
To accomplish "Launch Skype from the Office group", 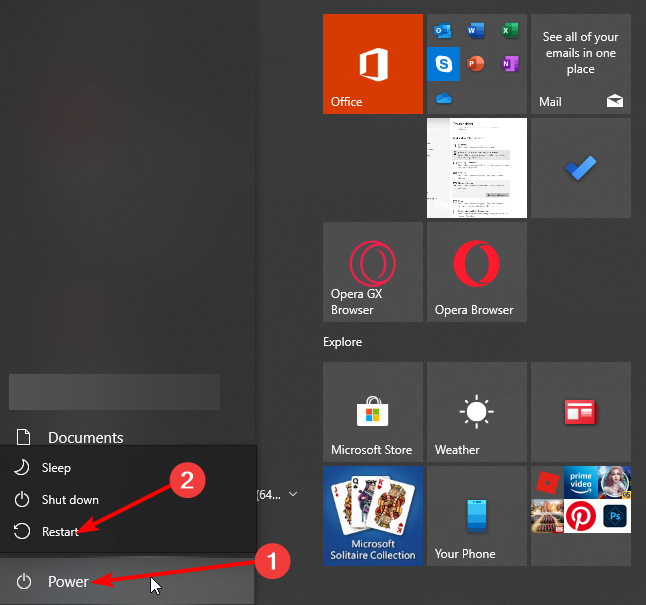I will click(x=443, y=64).
